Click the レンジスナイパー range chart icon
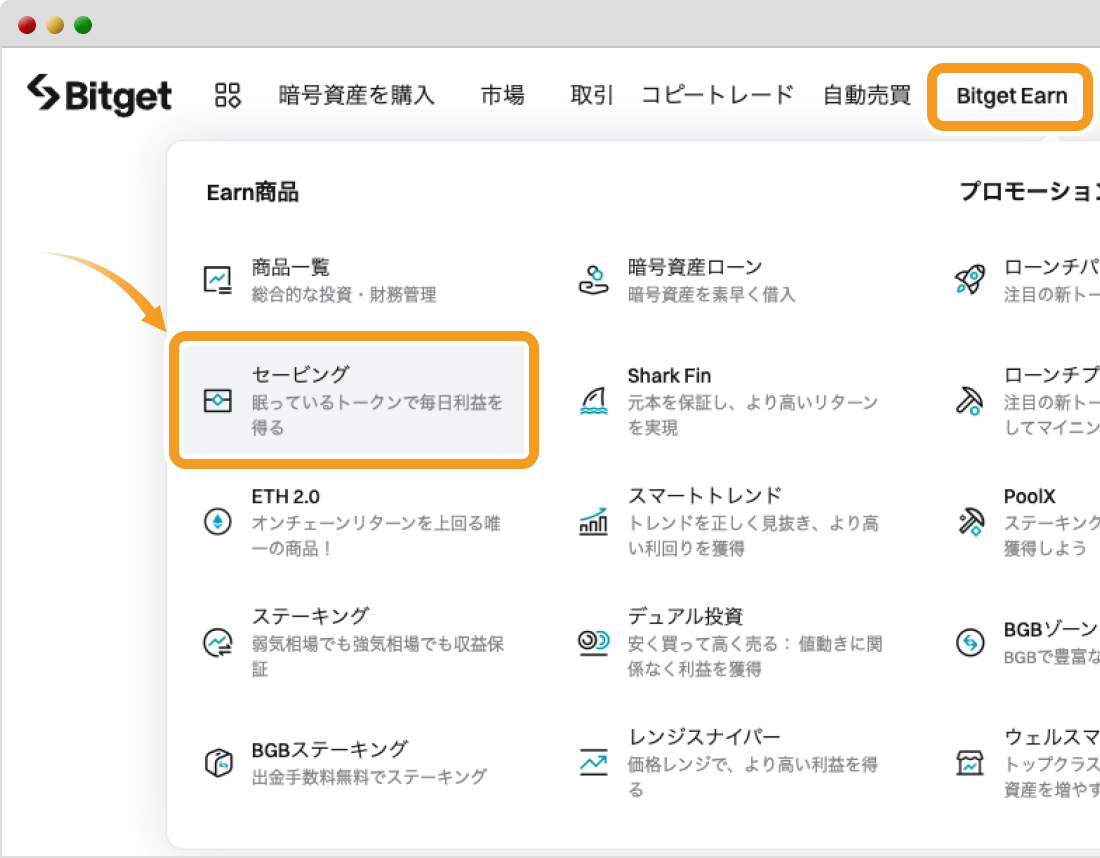The image size is (1100, 858). tap(593, 763)
